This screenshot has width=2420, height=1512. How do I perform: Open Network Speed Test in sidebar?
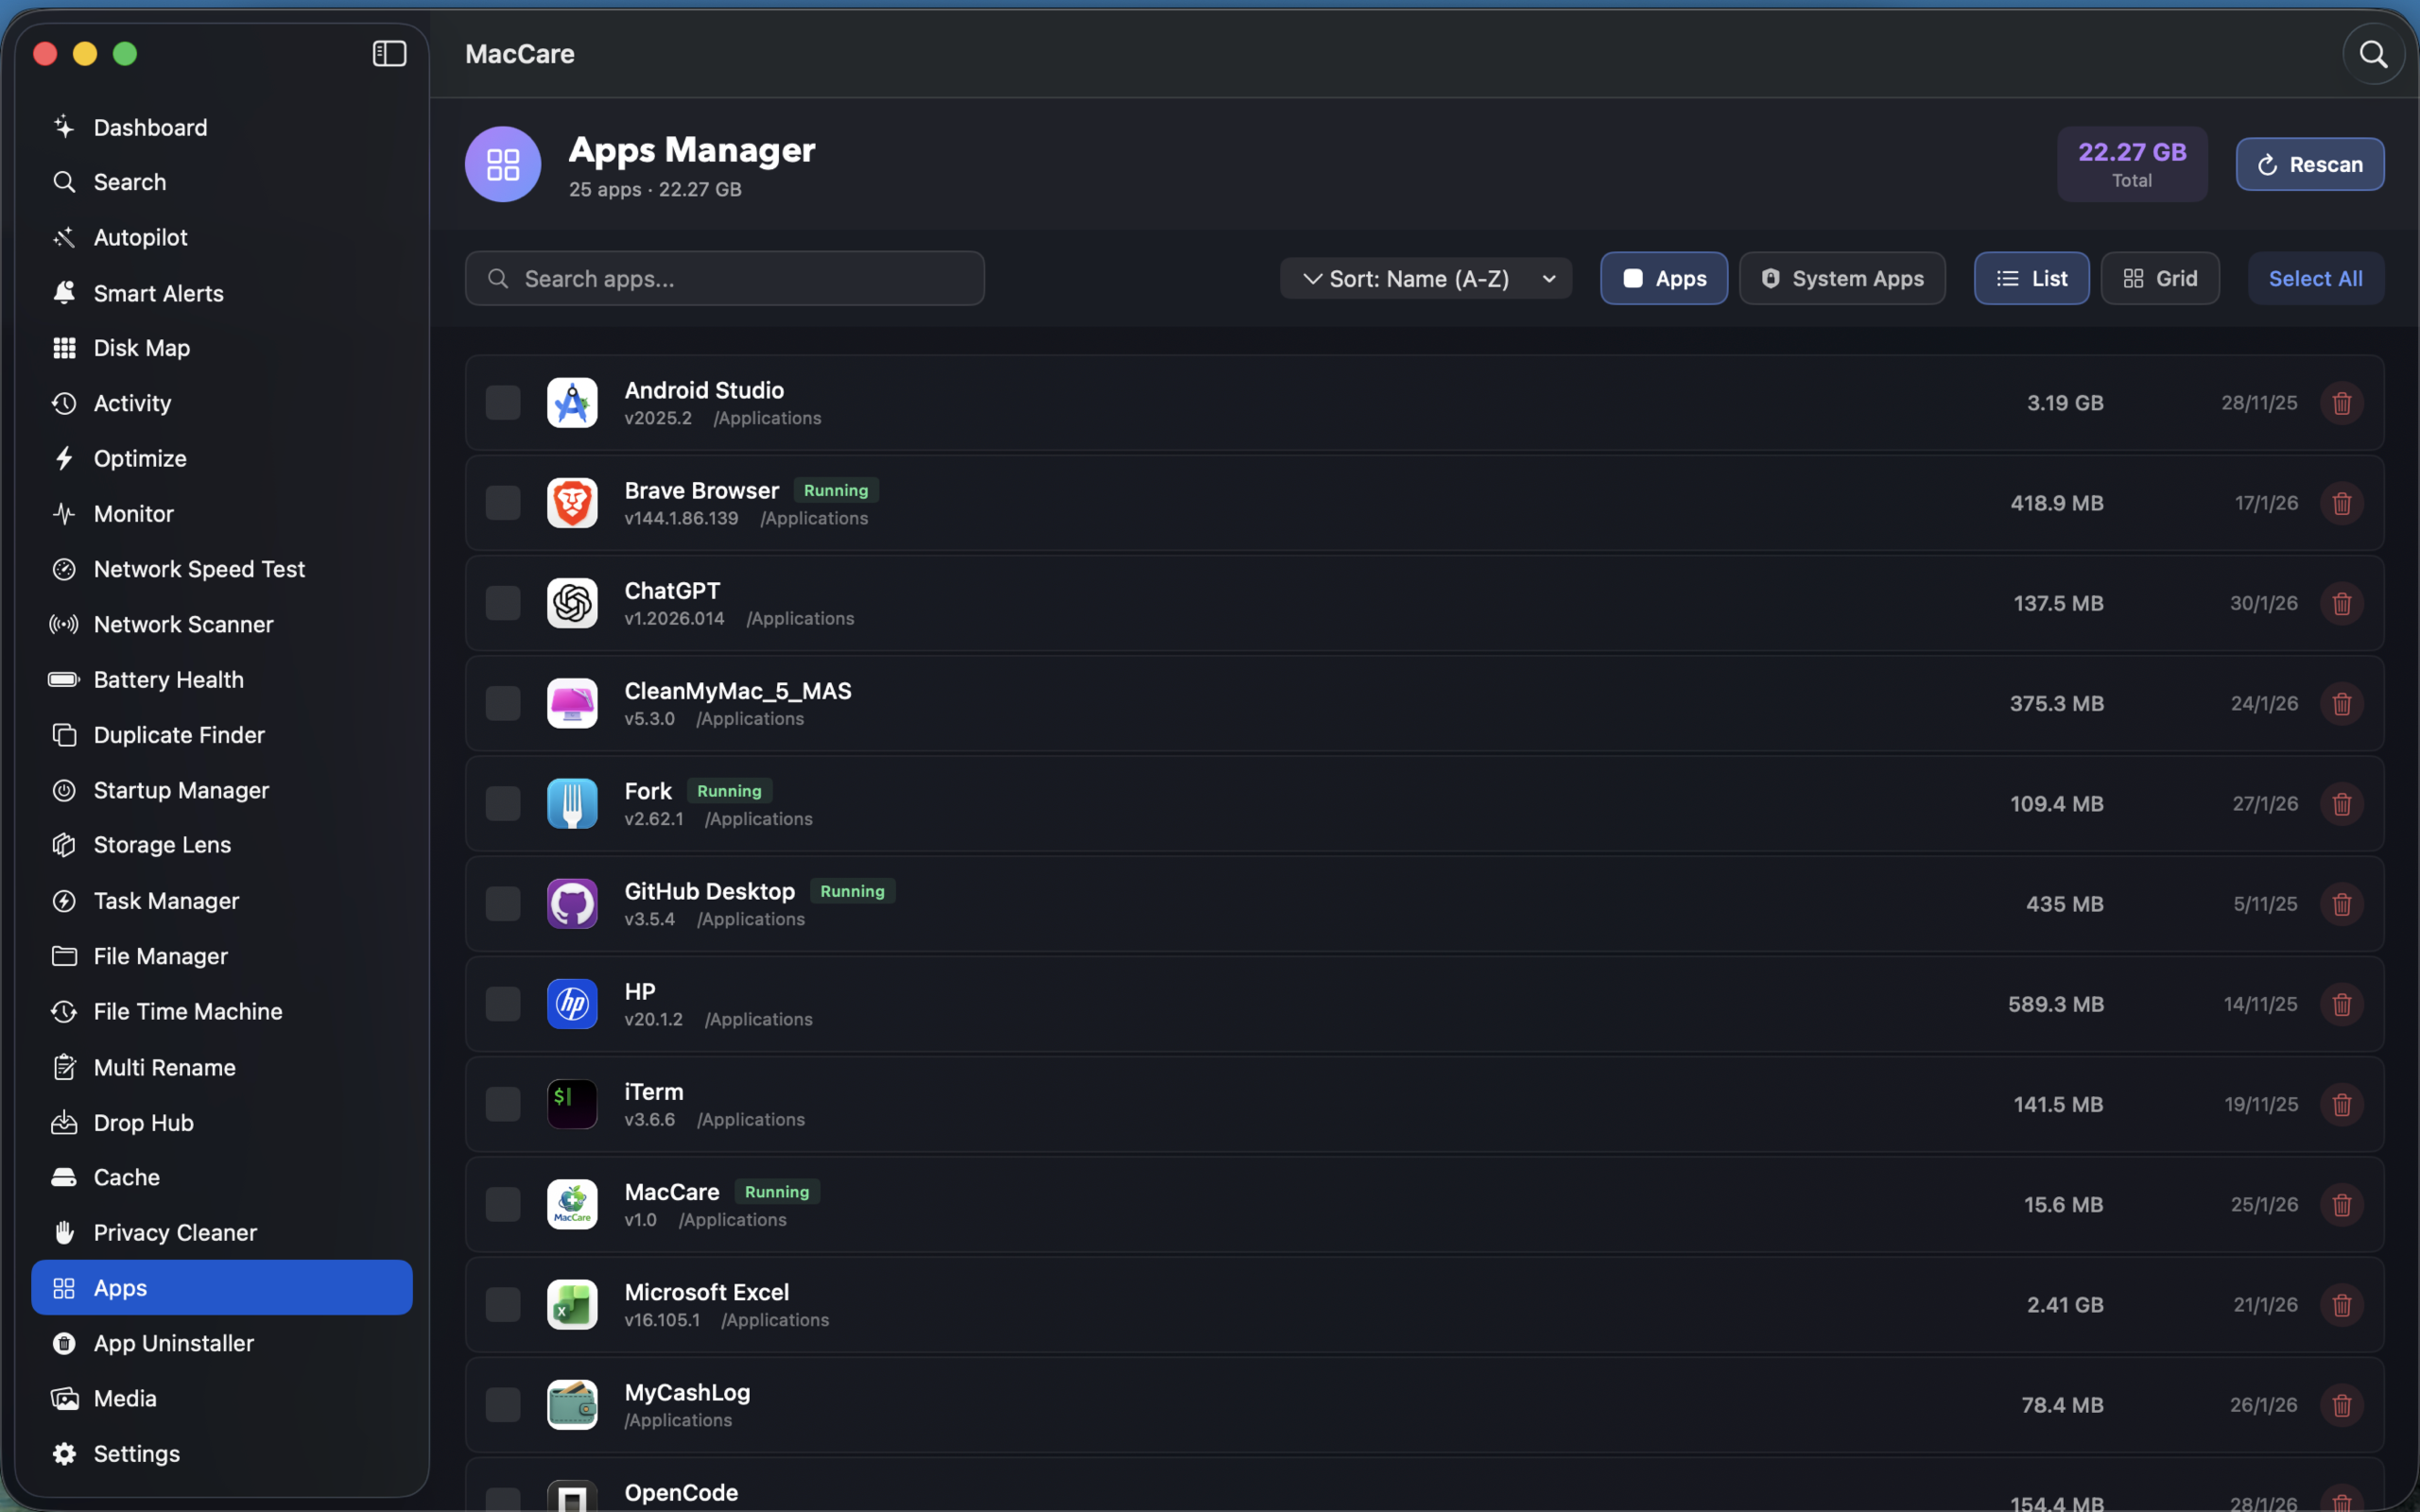222,569
